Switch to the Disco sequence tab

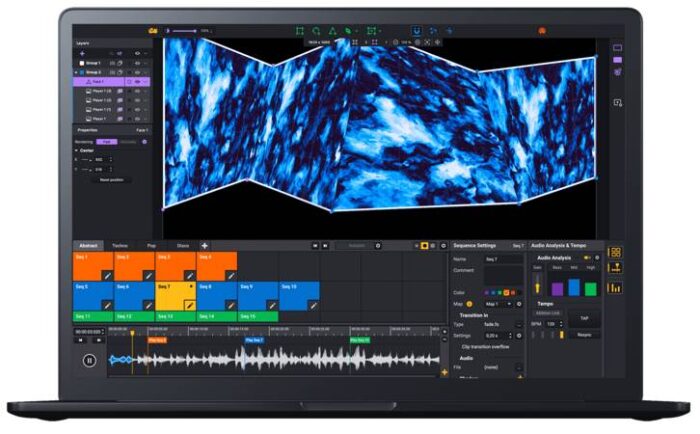tap(183, 245)
